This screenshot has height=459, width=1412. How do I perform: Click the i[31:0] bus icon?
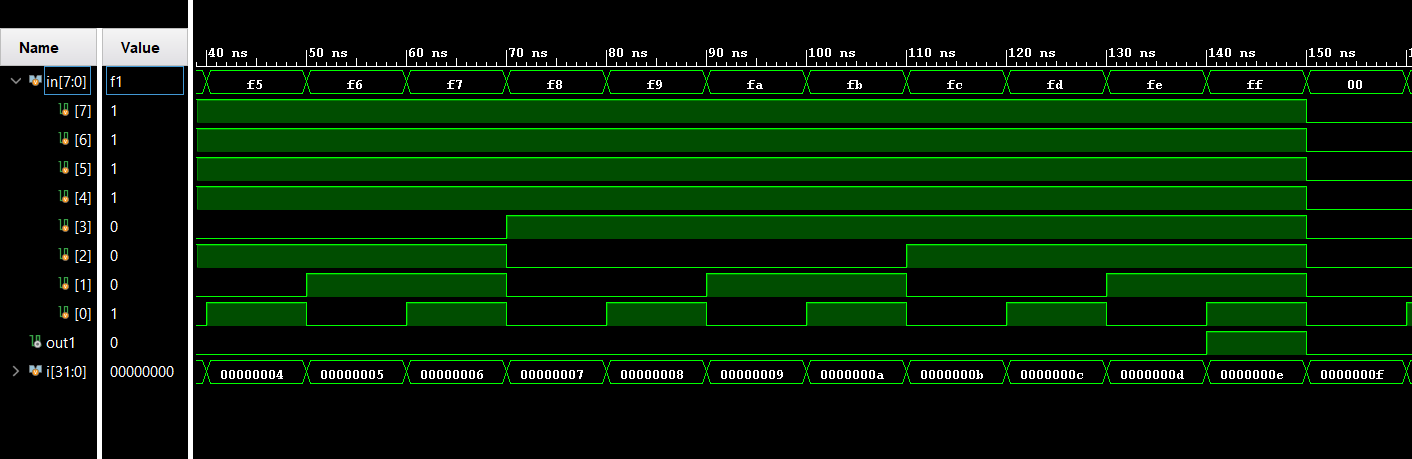[36, 371]
